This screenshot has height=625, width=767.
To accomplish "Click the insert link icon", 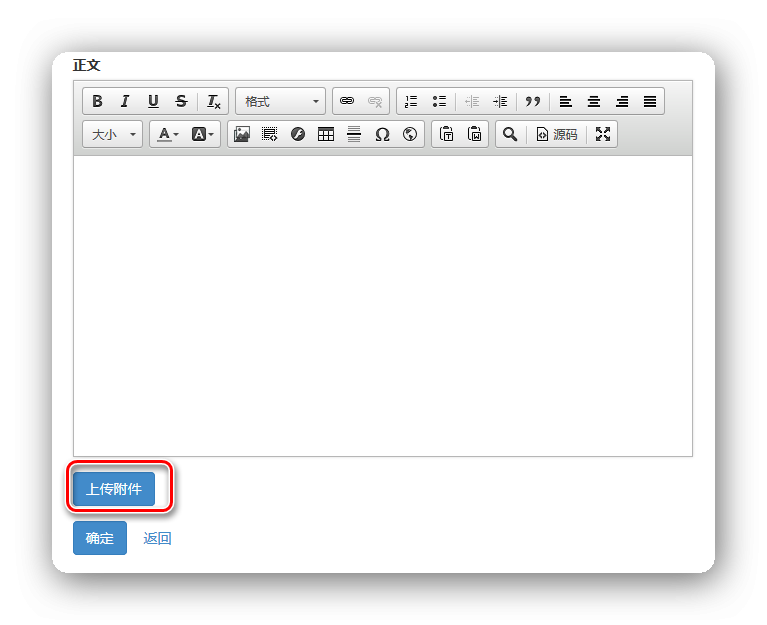I will pyautogui.click(x=347, y=101).
